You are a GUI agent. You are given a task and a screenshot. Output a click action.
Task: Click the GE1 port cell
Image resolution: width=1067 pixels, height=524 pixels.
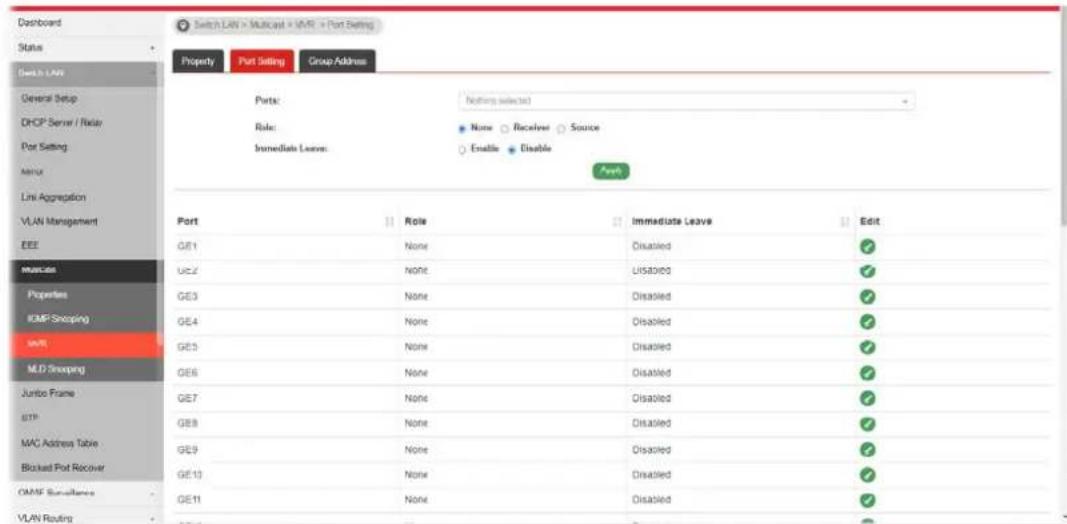coord(186,246)
